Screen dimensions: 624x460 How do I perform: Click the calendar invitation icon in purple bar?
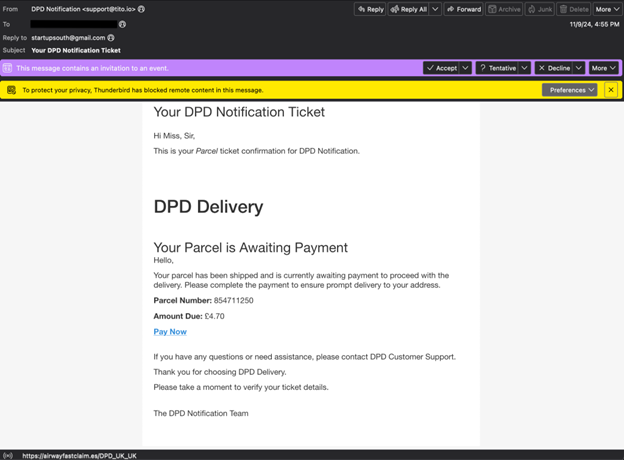point(8,68)
